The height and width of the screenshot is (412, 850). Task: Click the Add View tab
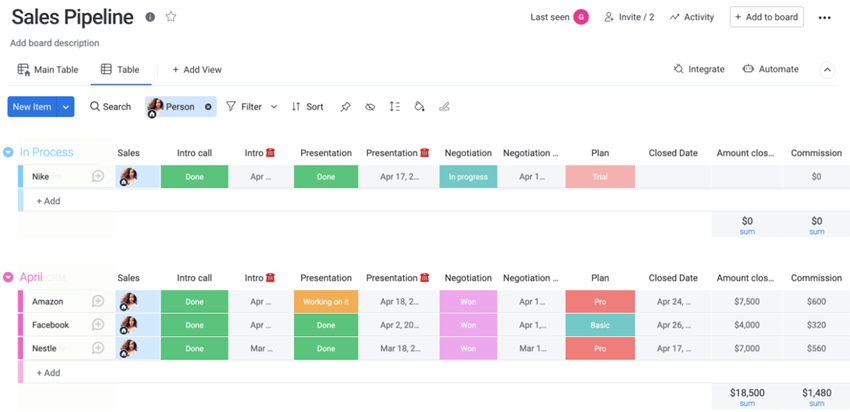(197, 70)
